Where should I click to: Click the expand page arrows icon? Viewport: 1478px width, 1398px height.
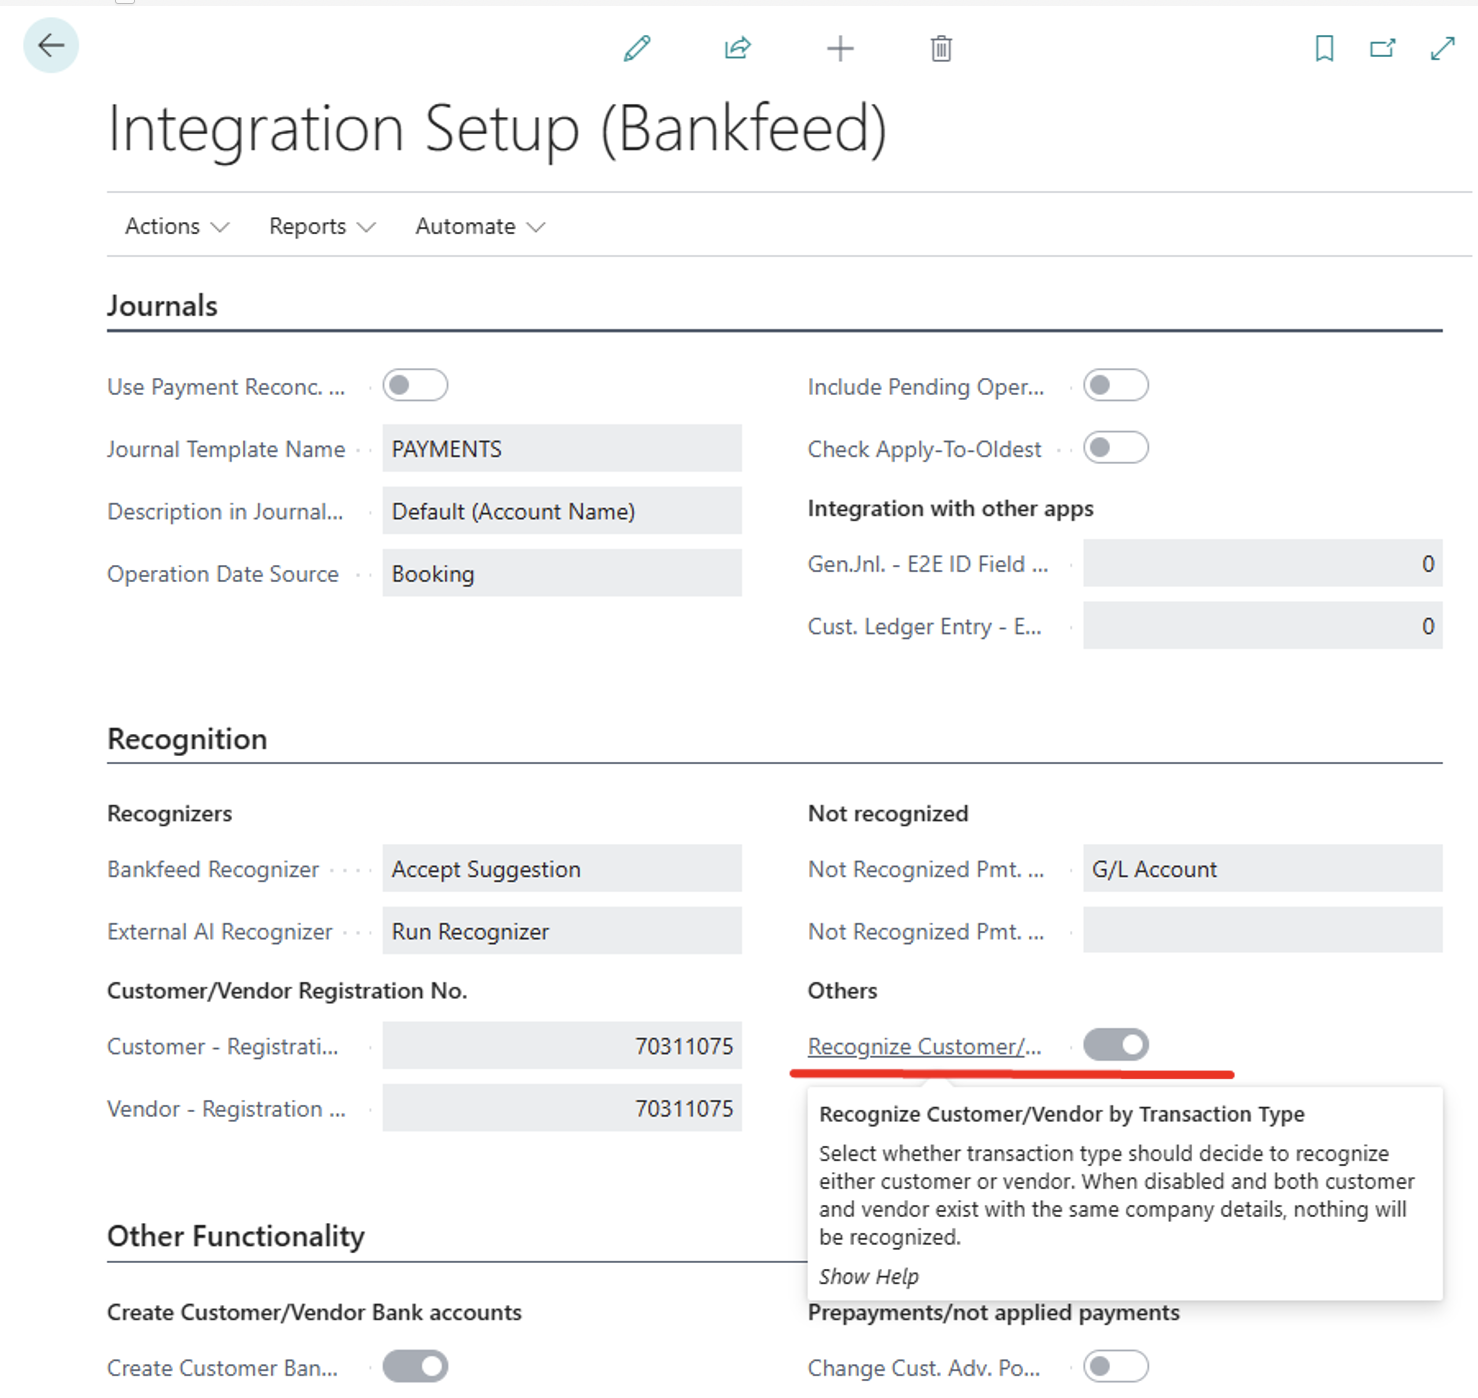point(1442,48)
